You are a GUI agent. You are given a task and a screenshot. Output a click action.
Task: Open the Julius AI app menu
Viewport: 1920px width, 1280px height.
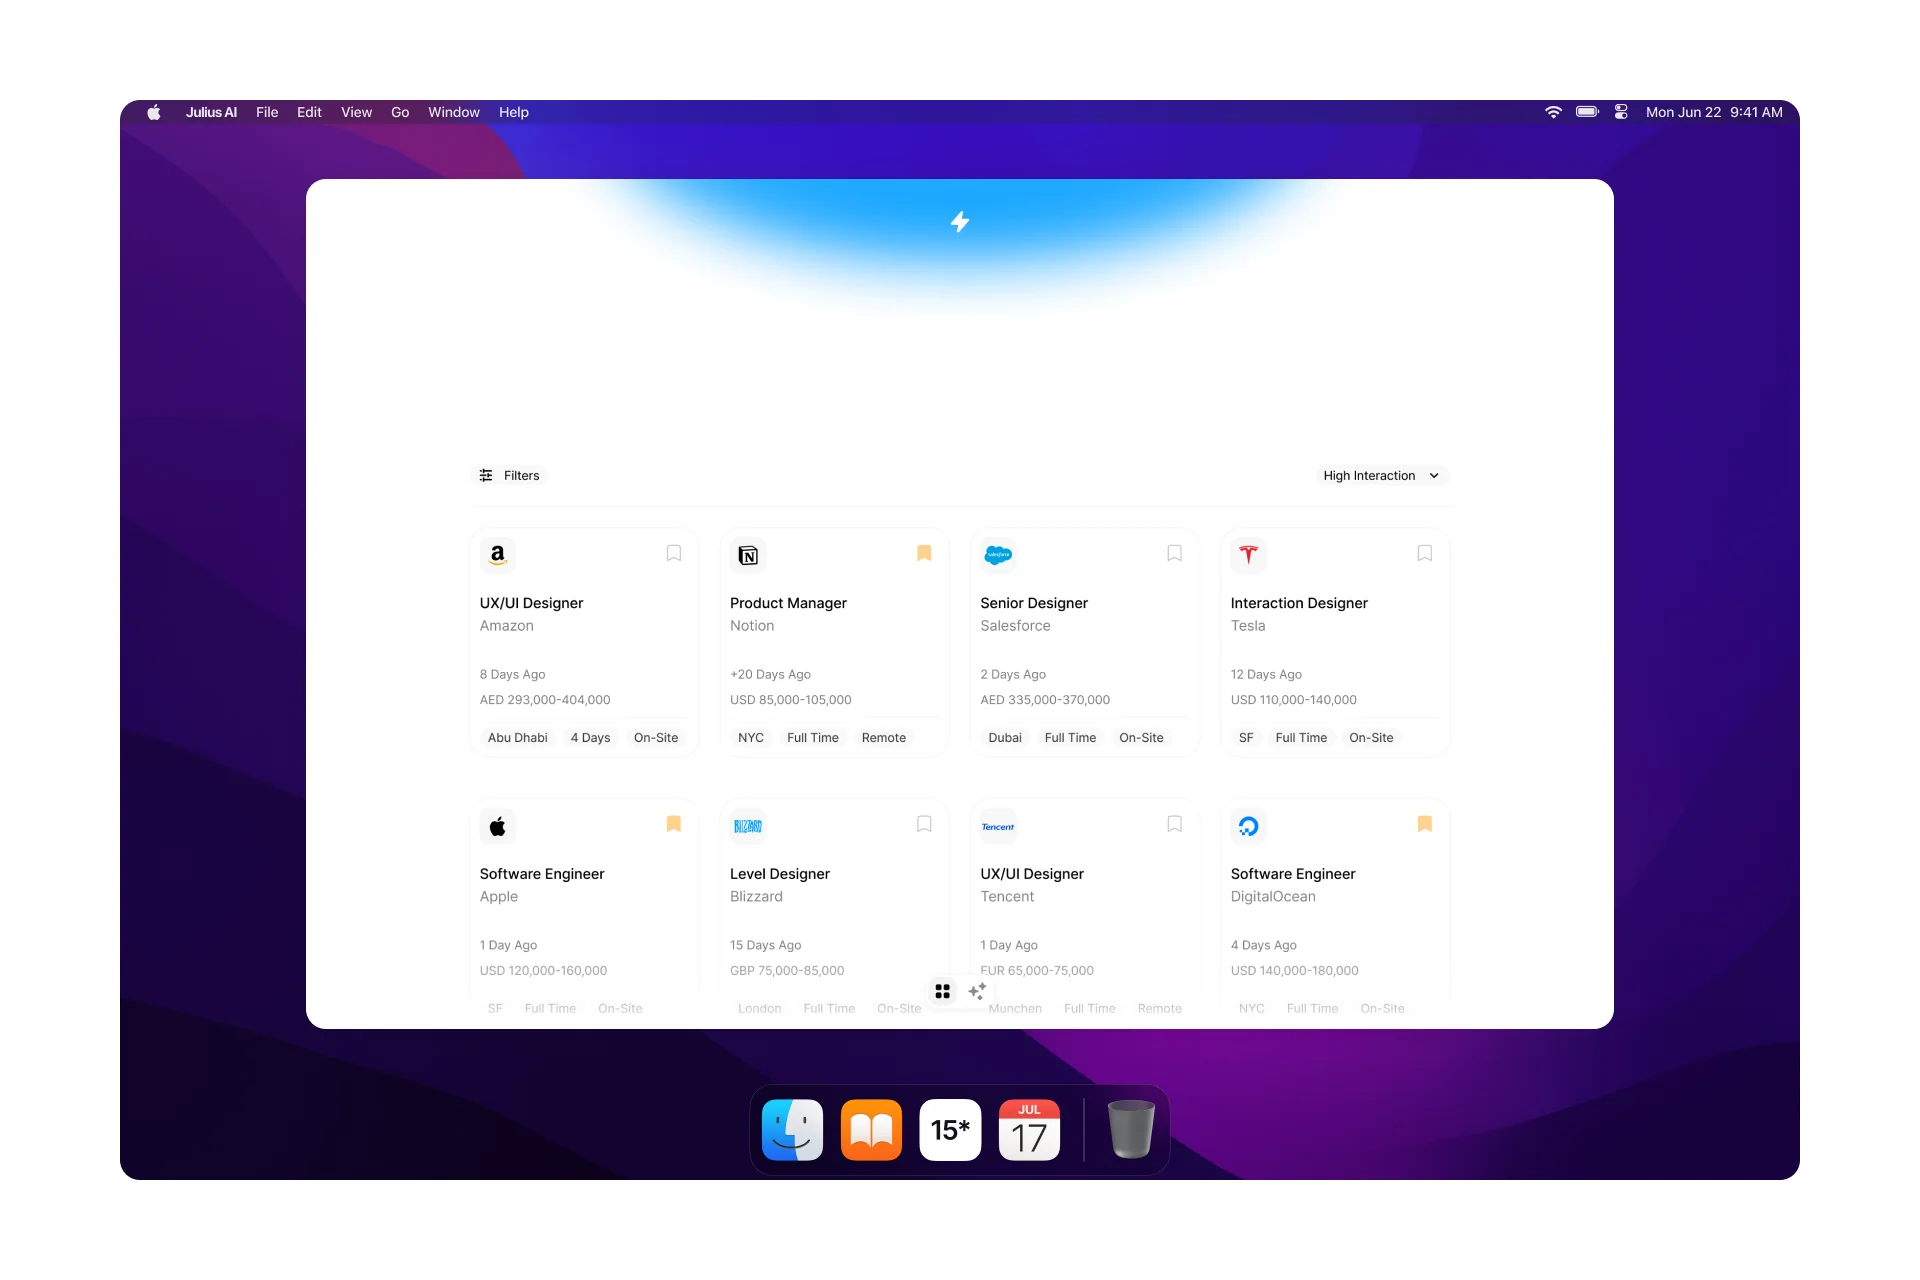pos(211,112)
